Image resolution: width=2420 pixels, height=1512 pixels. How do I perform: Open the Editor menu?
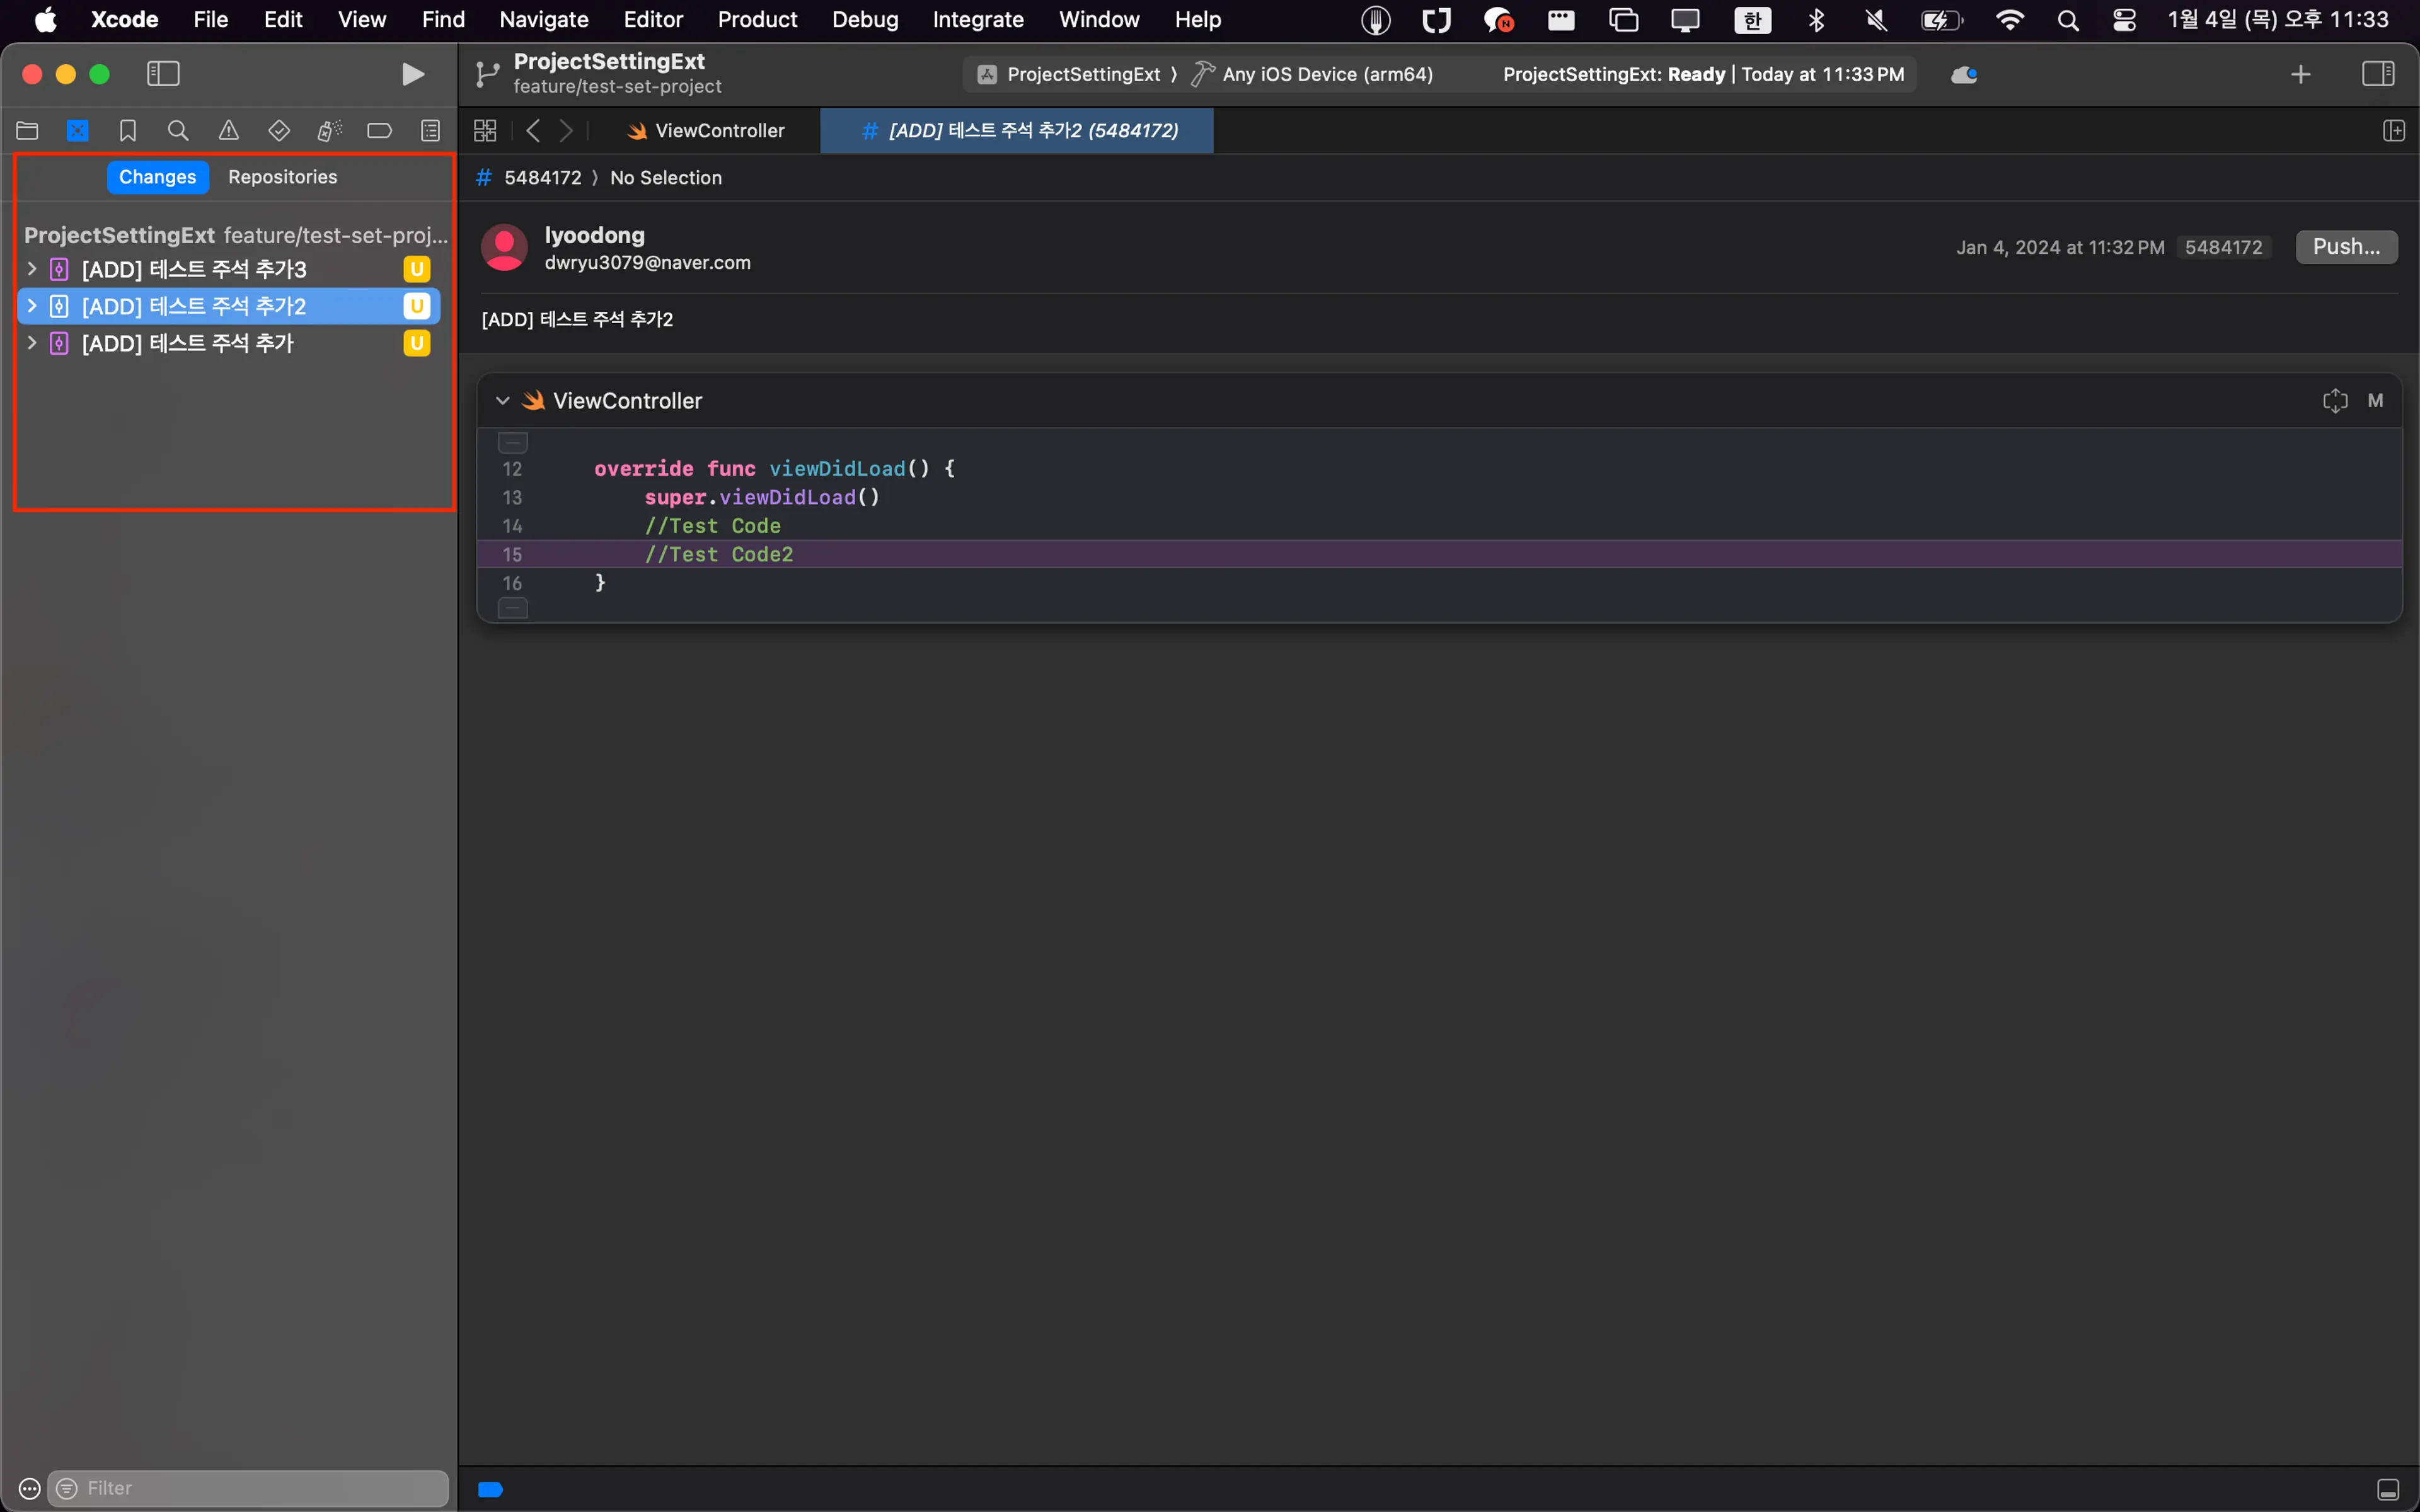652,20
